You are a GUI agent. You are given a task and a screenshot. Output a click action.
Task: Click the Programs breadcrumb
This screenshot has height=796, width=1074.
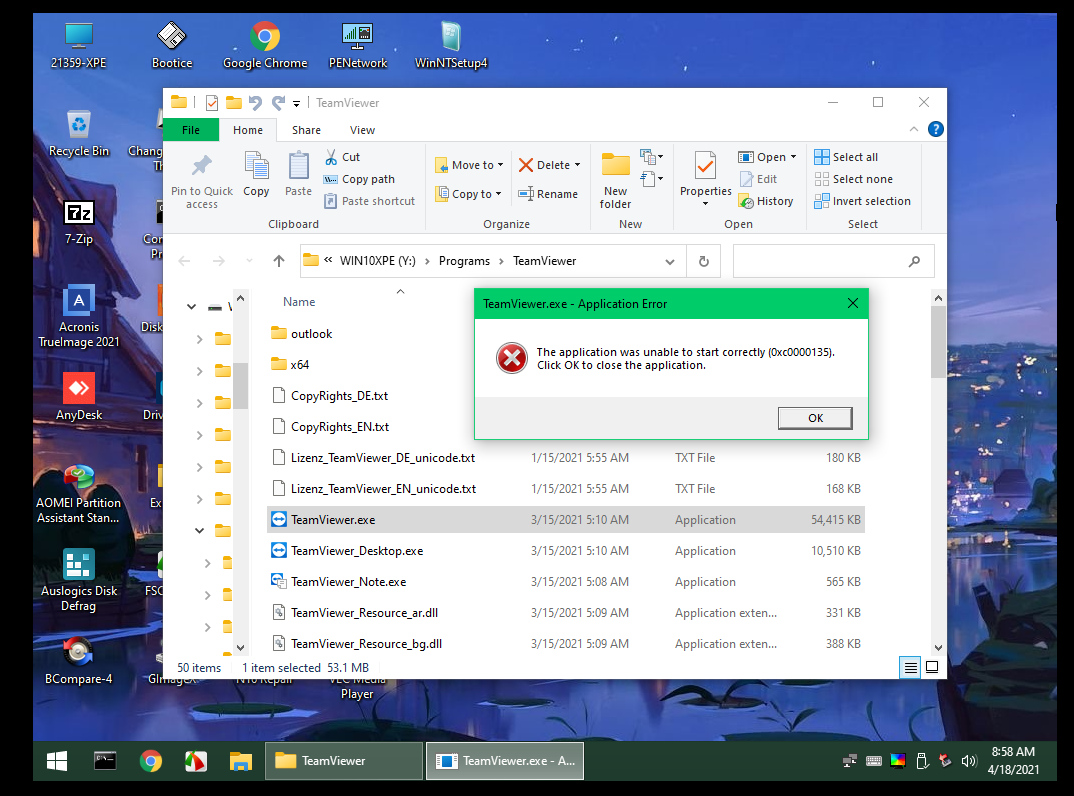point(464,261)
